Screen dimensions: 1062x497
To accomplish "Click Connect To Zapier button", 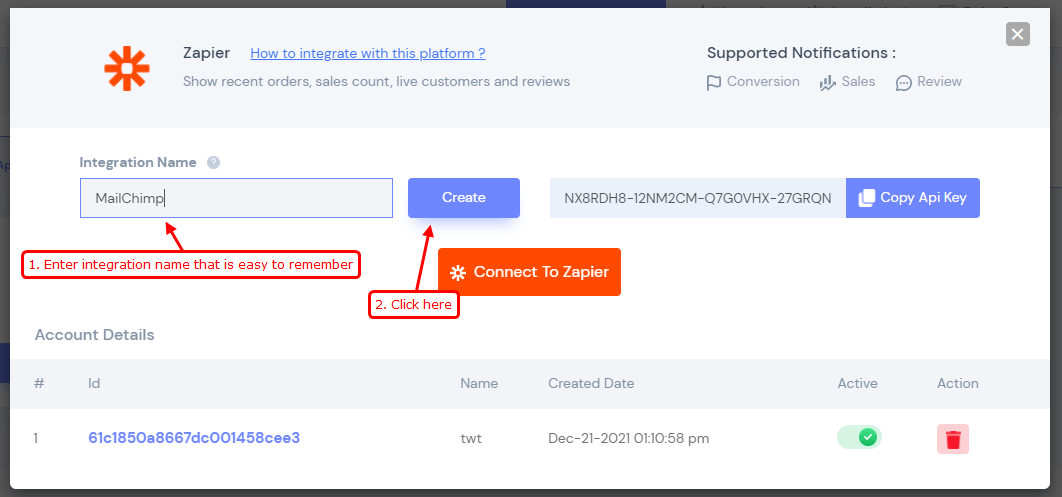I will click(x=530, y=272).
